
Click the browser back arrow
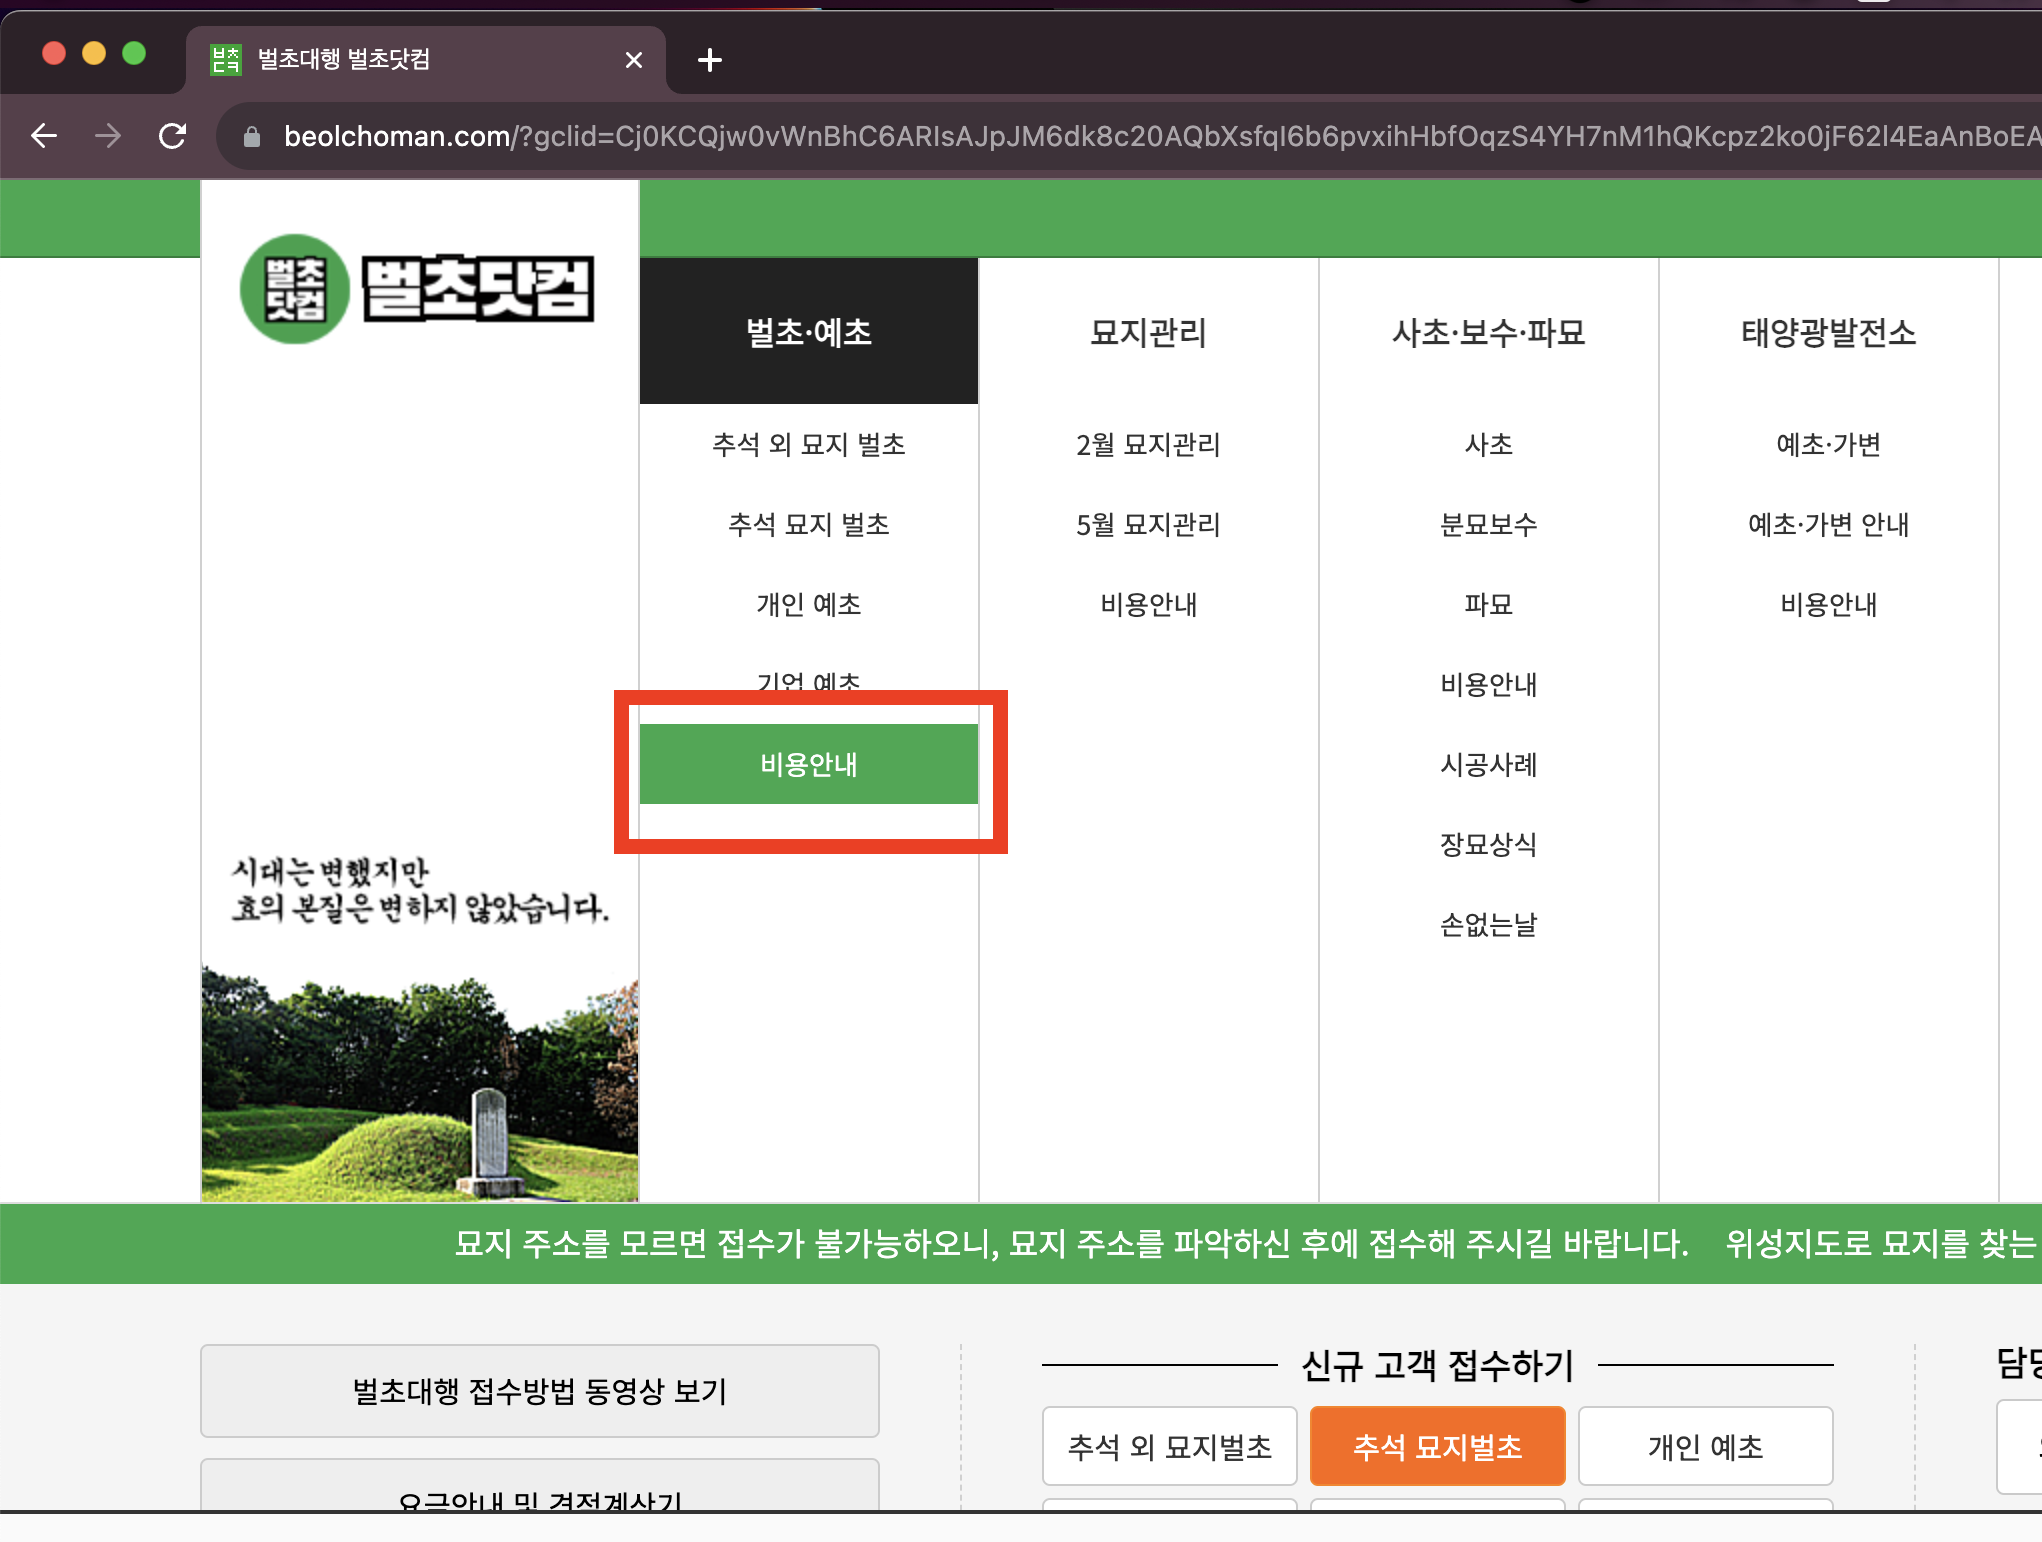[44, 136]
